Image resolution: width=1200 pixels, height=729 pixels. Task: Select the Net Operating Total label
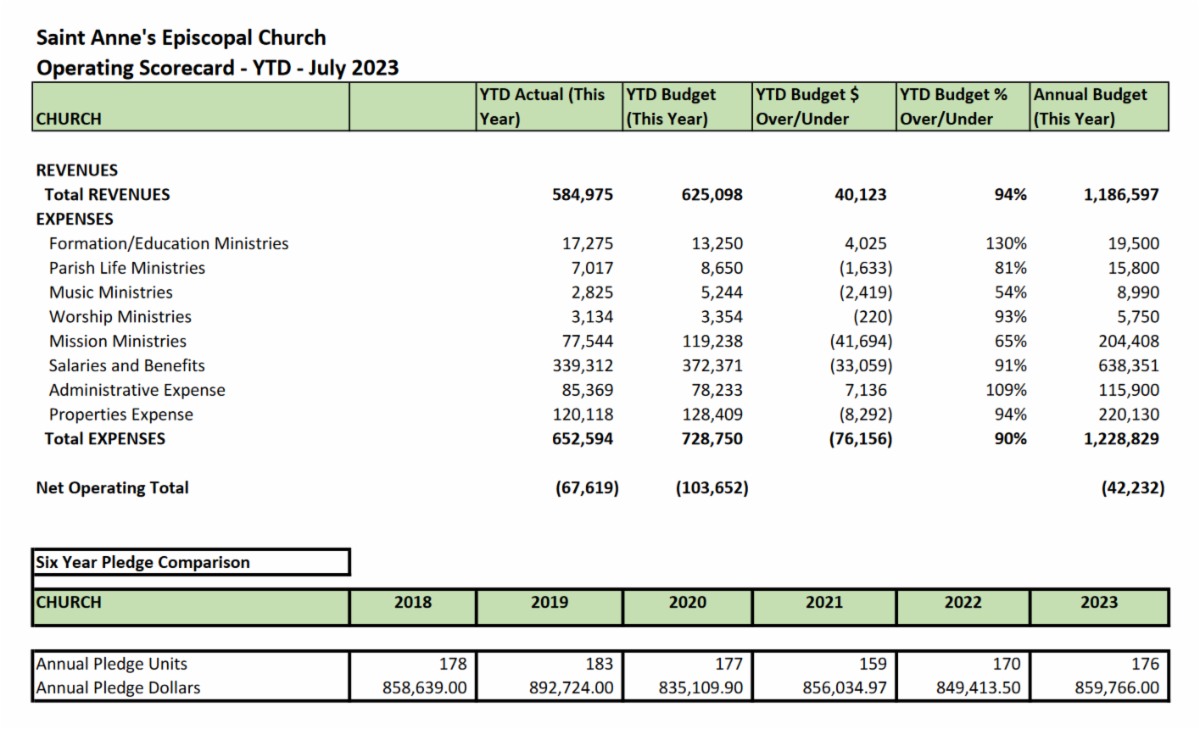point(112,488)
